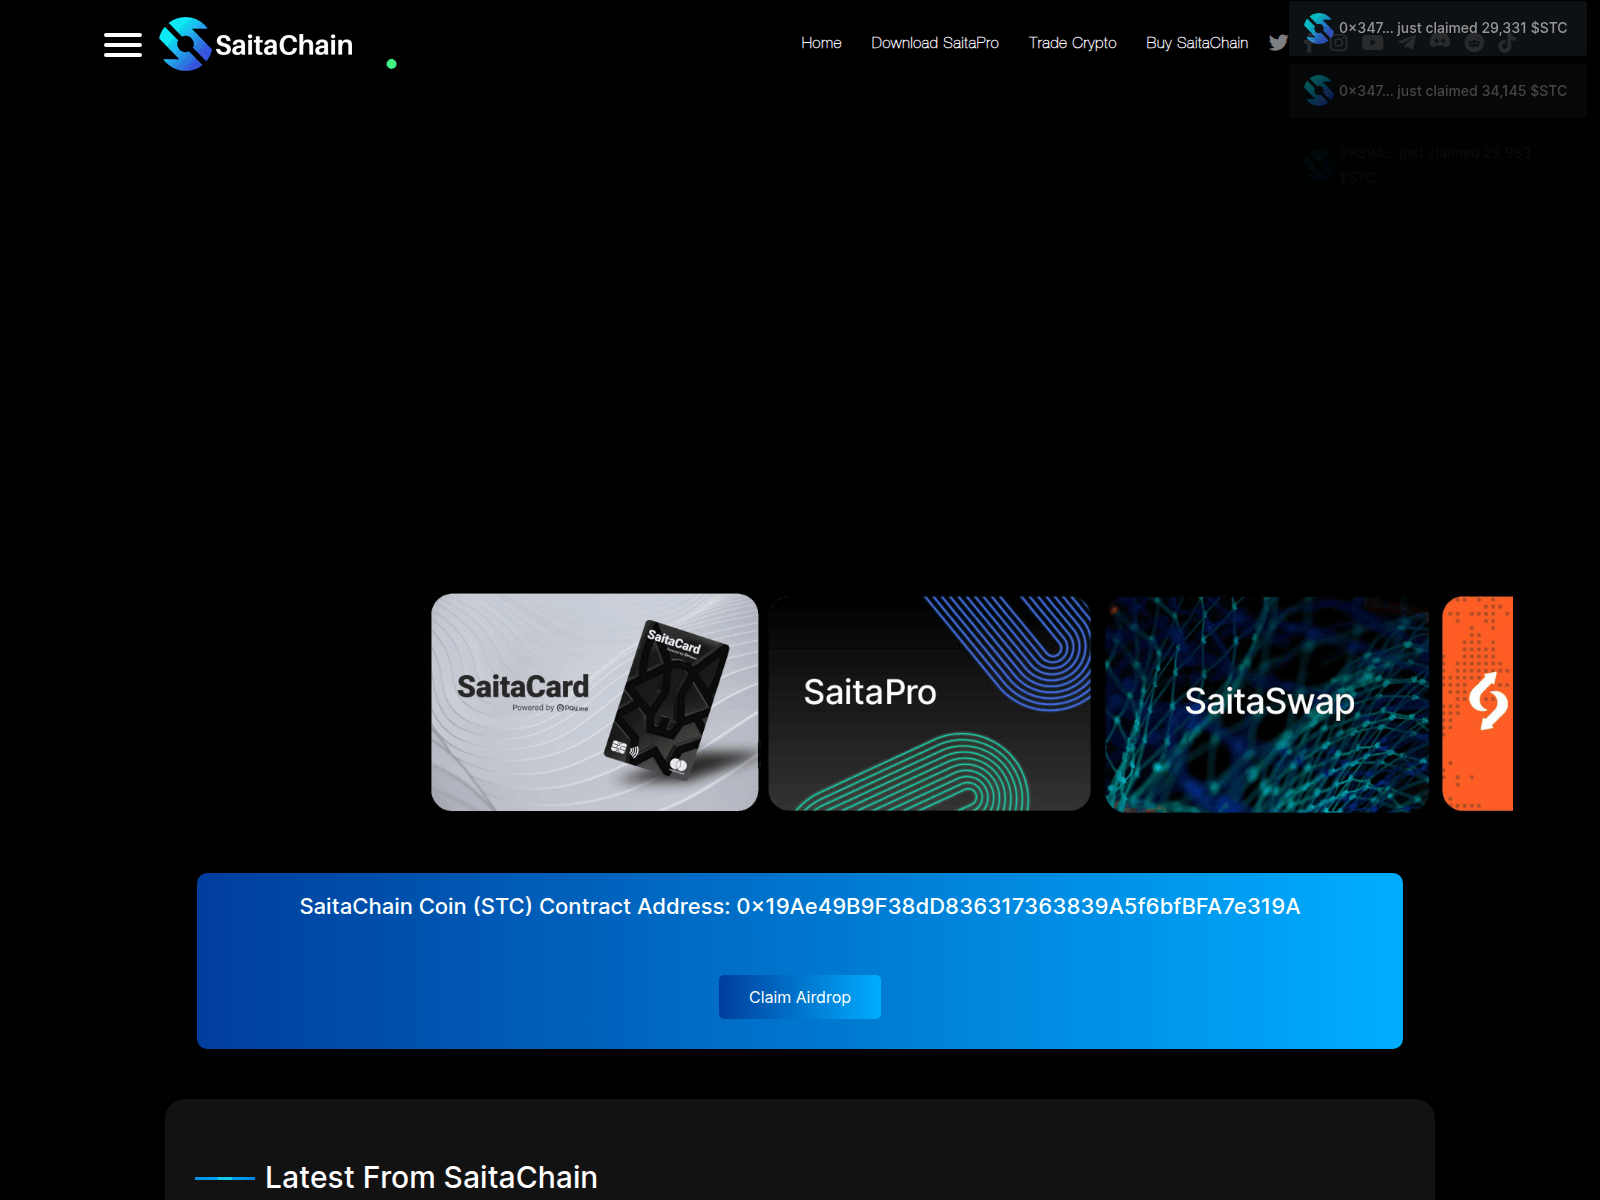The width and height of the screenshot is (1600, 1200).
Task: Click the Latest From SaitaChain heading
Action: click(431, 1177)
